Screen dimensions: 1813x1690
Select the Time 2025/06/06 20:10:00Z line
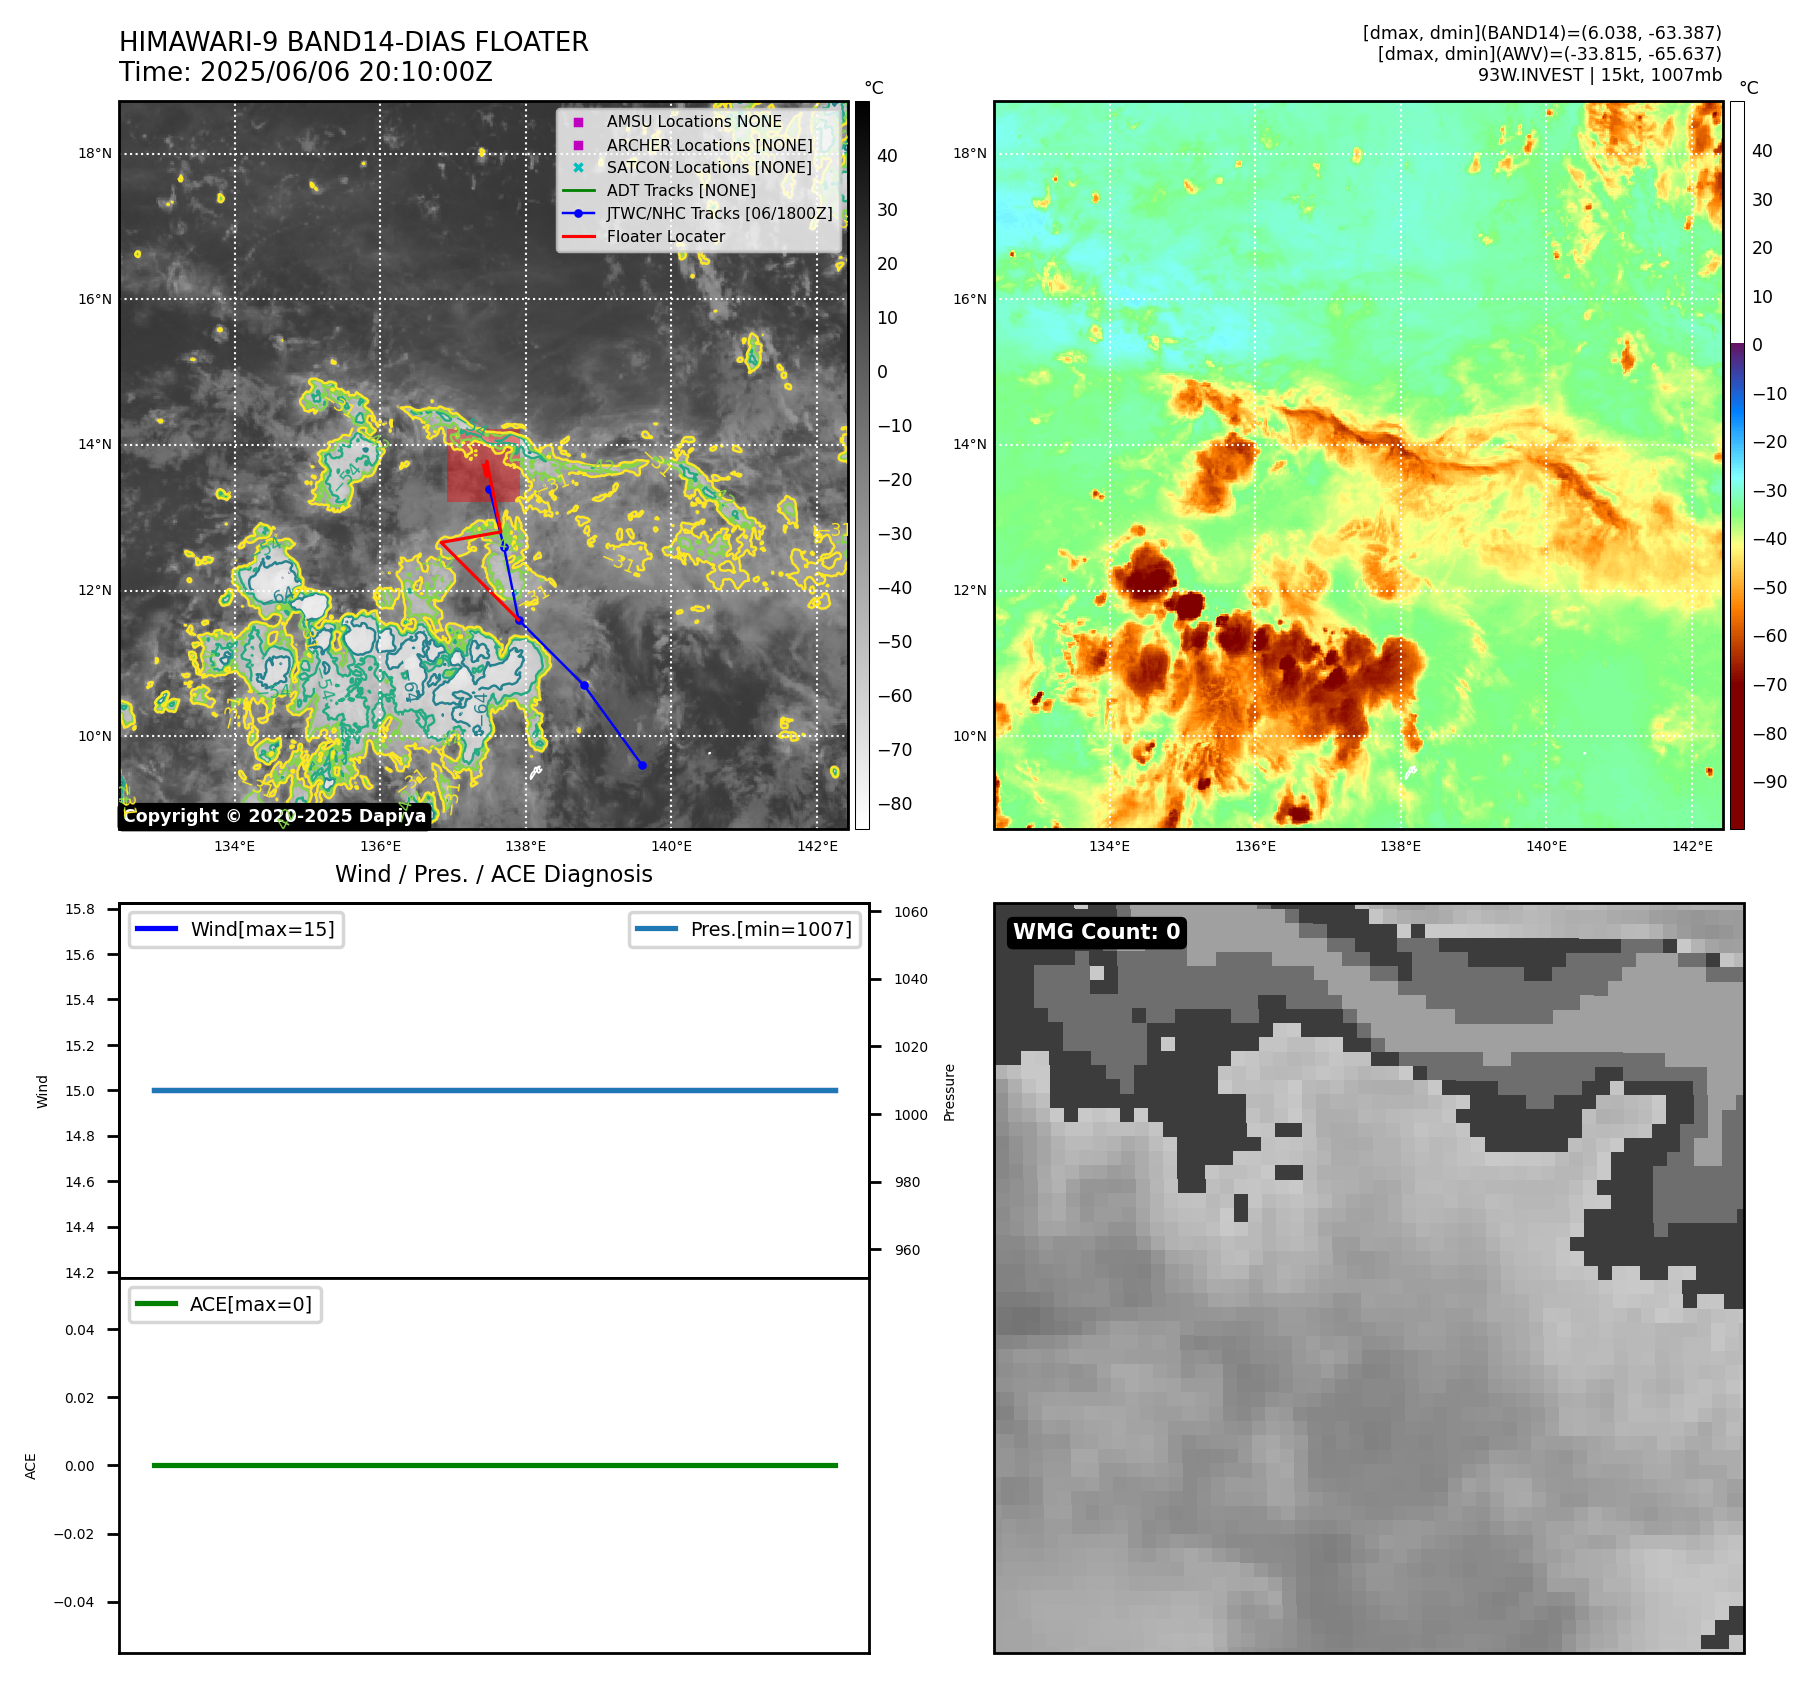(x=306, y=72)
